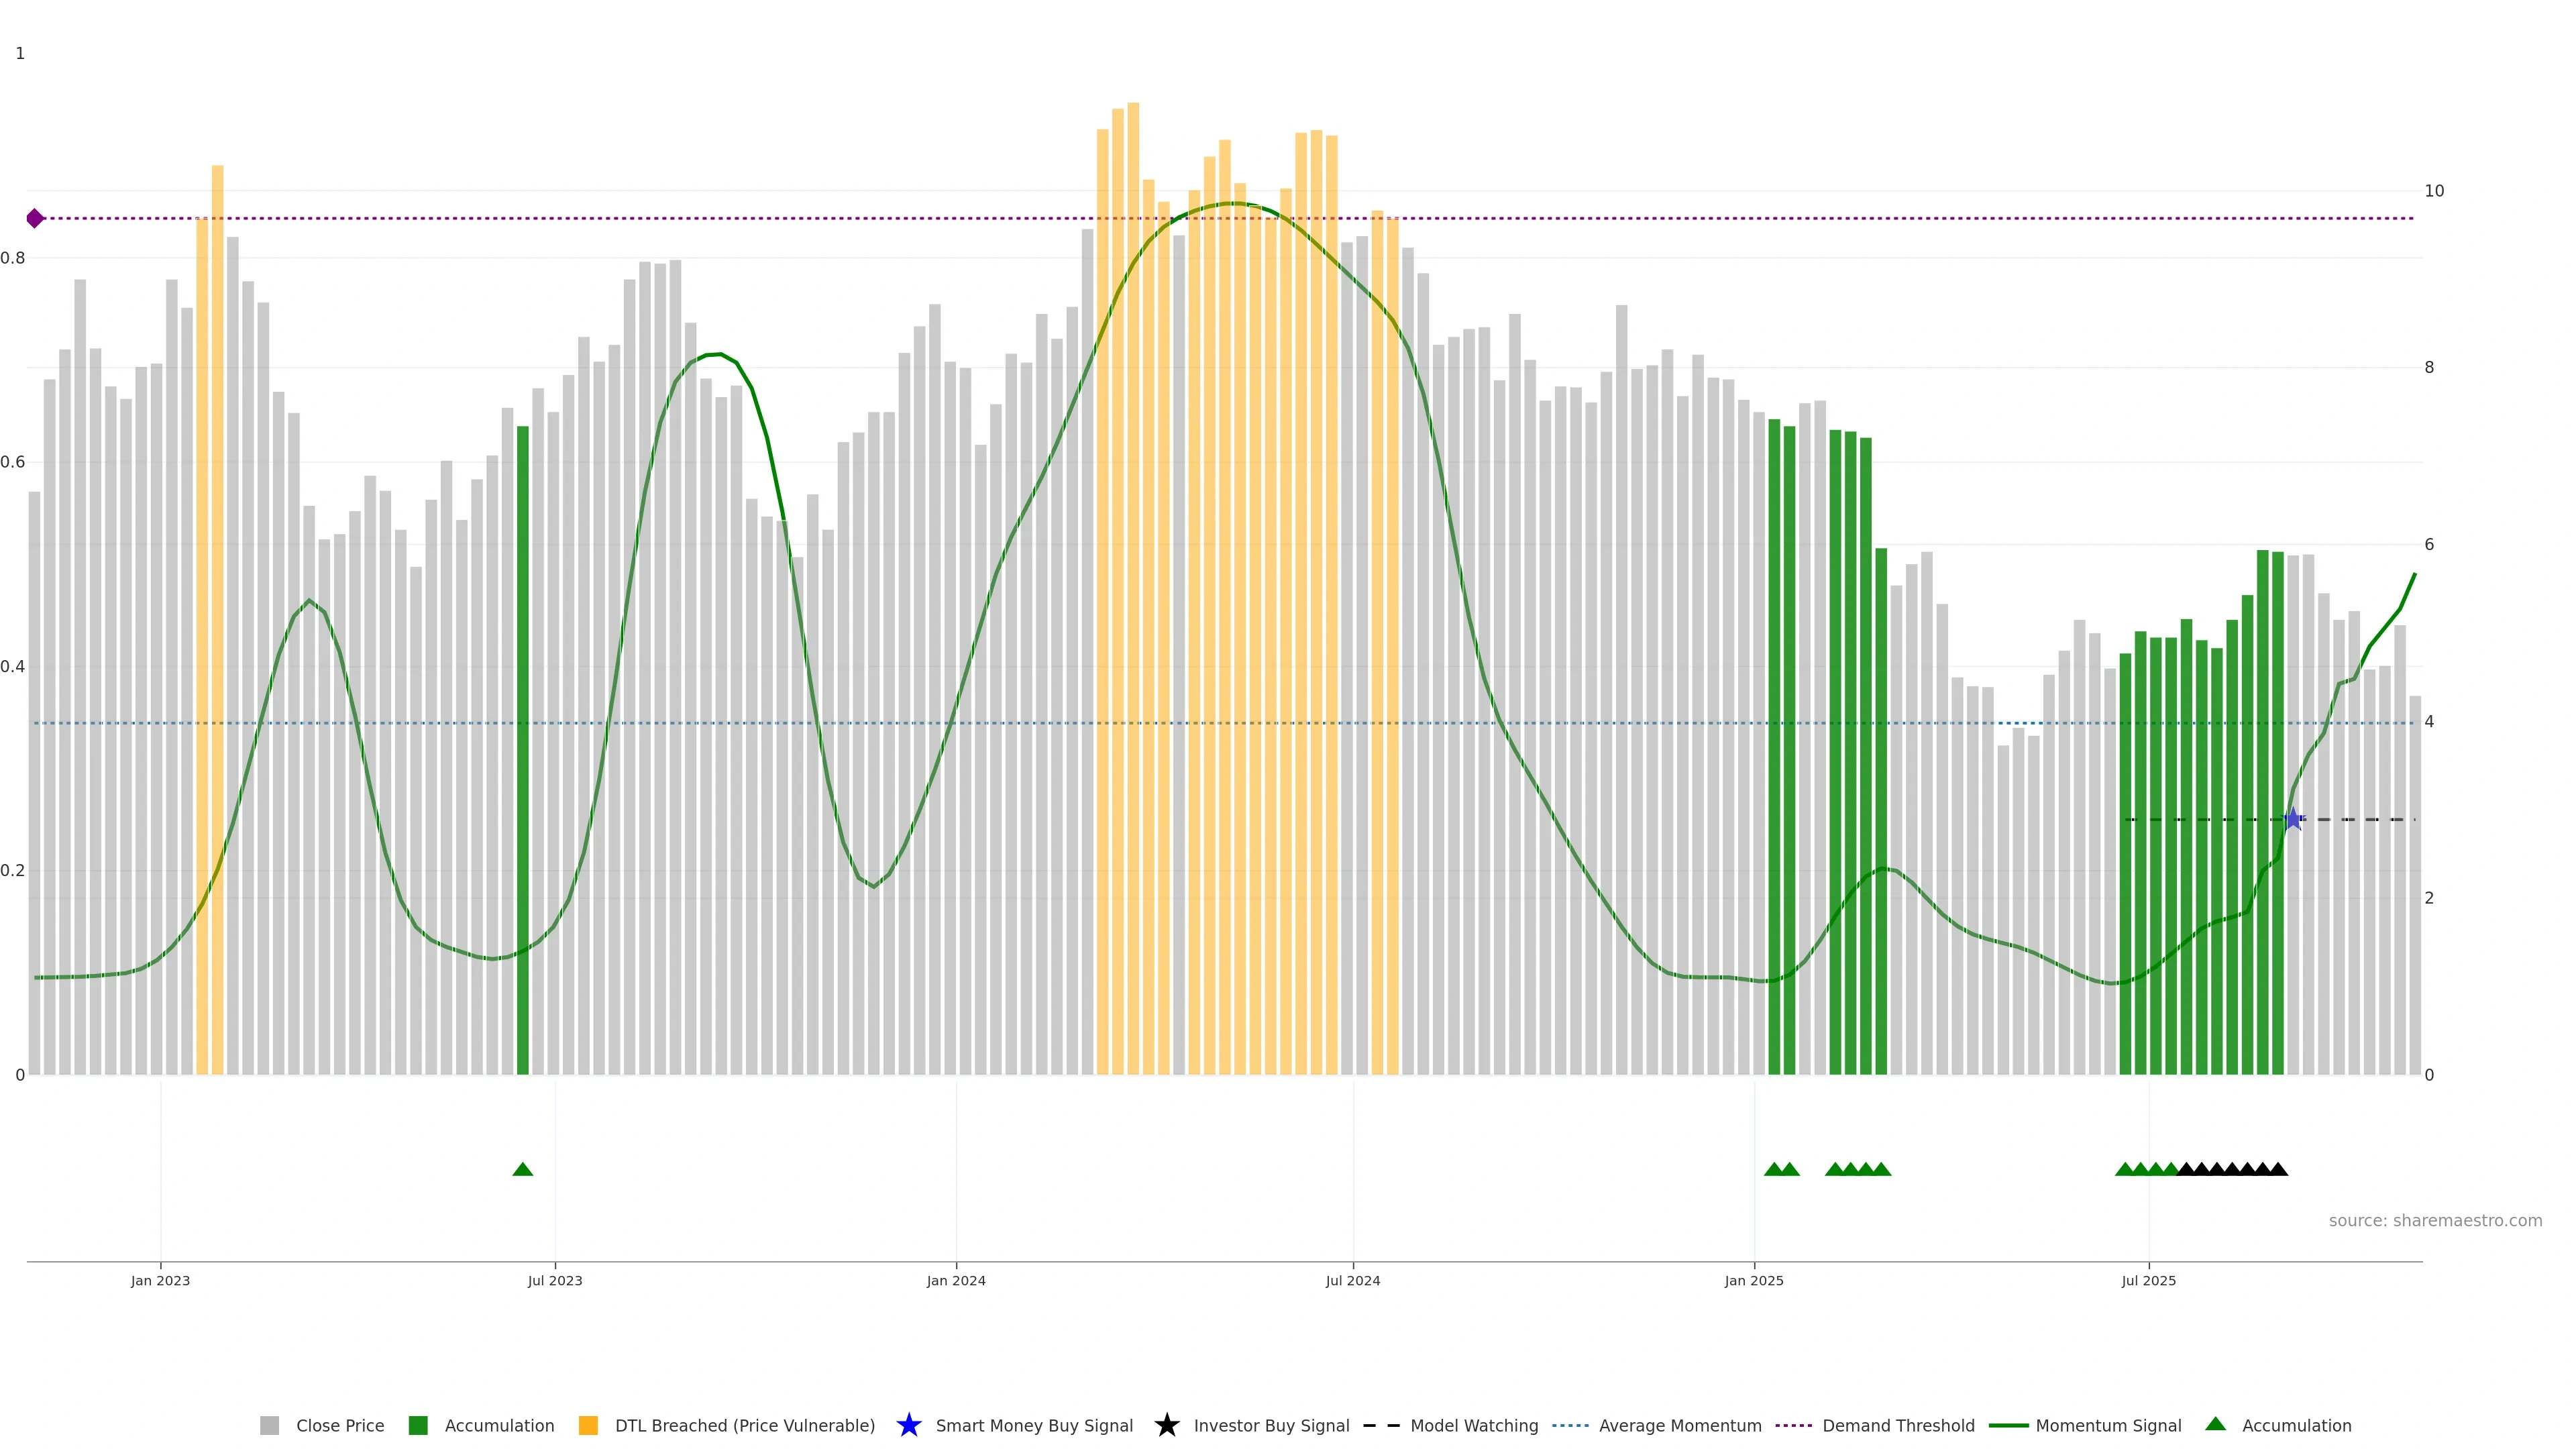
Task: Click the gray Close Price color swatch
Action: (x=269, y=1425)
